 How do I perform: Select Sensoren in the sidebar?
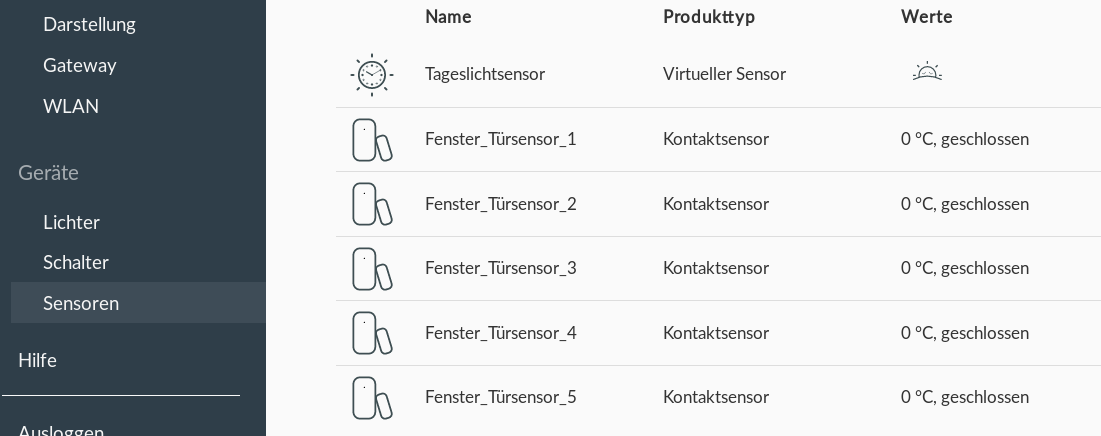point(138,303)
